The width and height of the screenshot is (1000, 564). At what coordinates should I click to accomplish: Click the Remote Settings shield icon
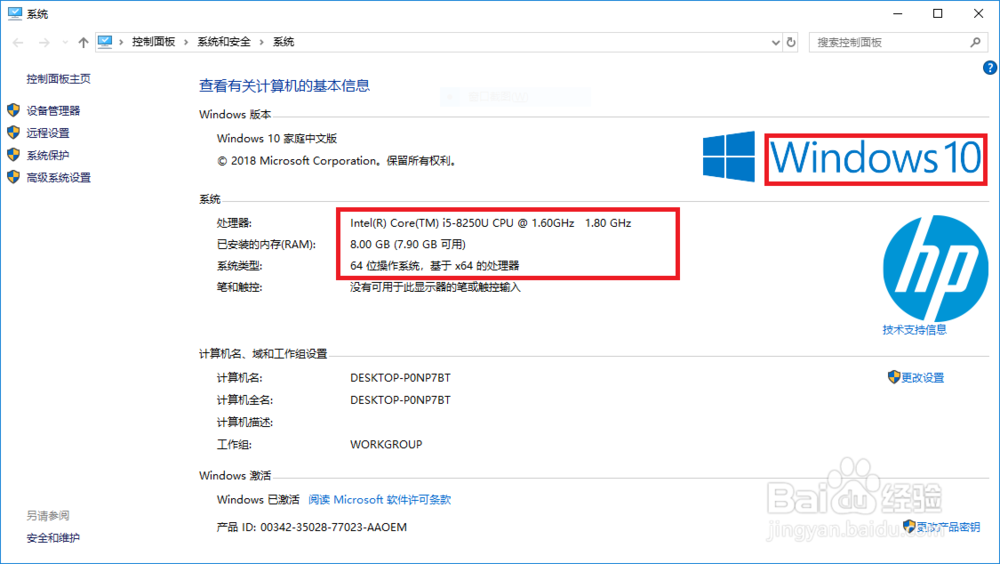(x=13, y=133)
